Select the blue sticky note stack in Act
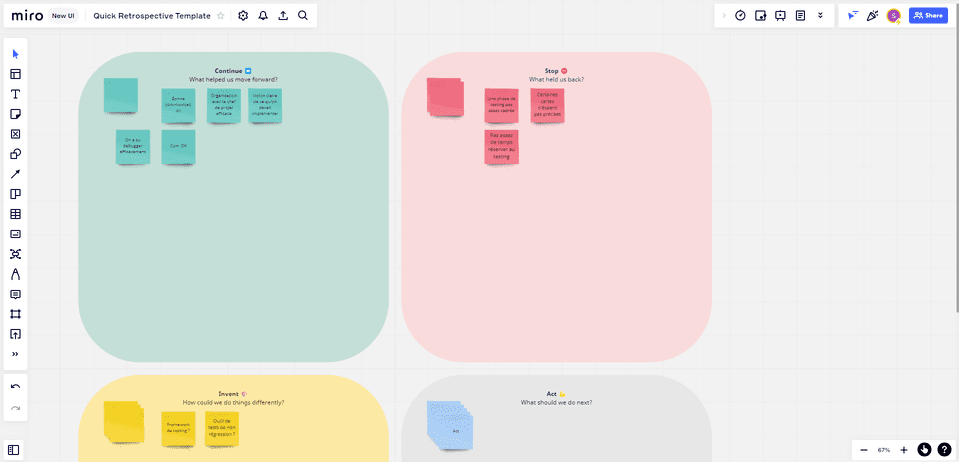 coord(450,425)
